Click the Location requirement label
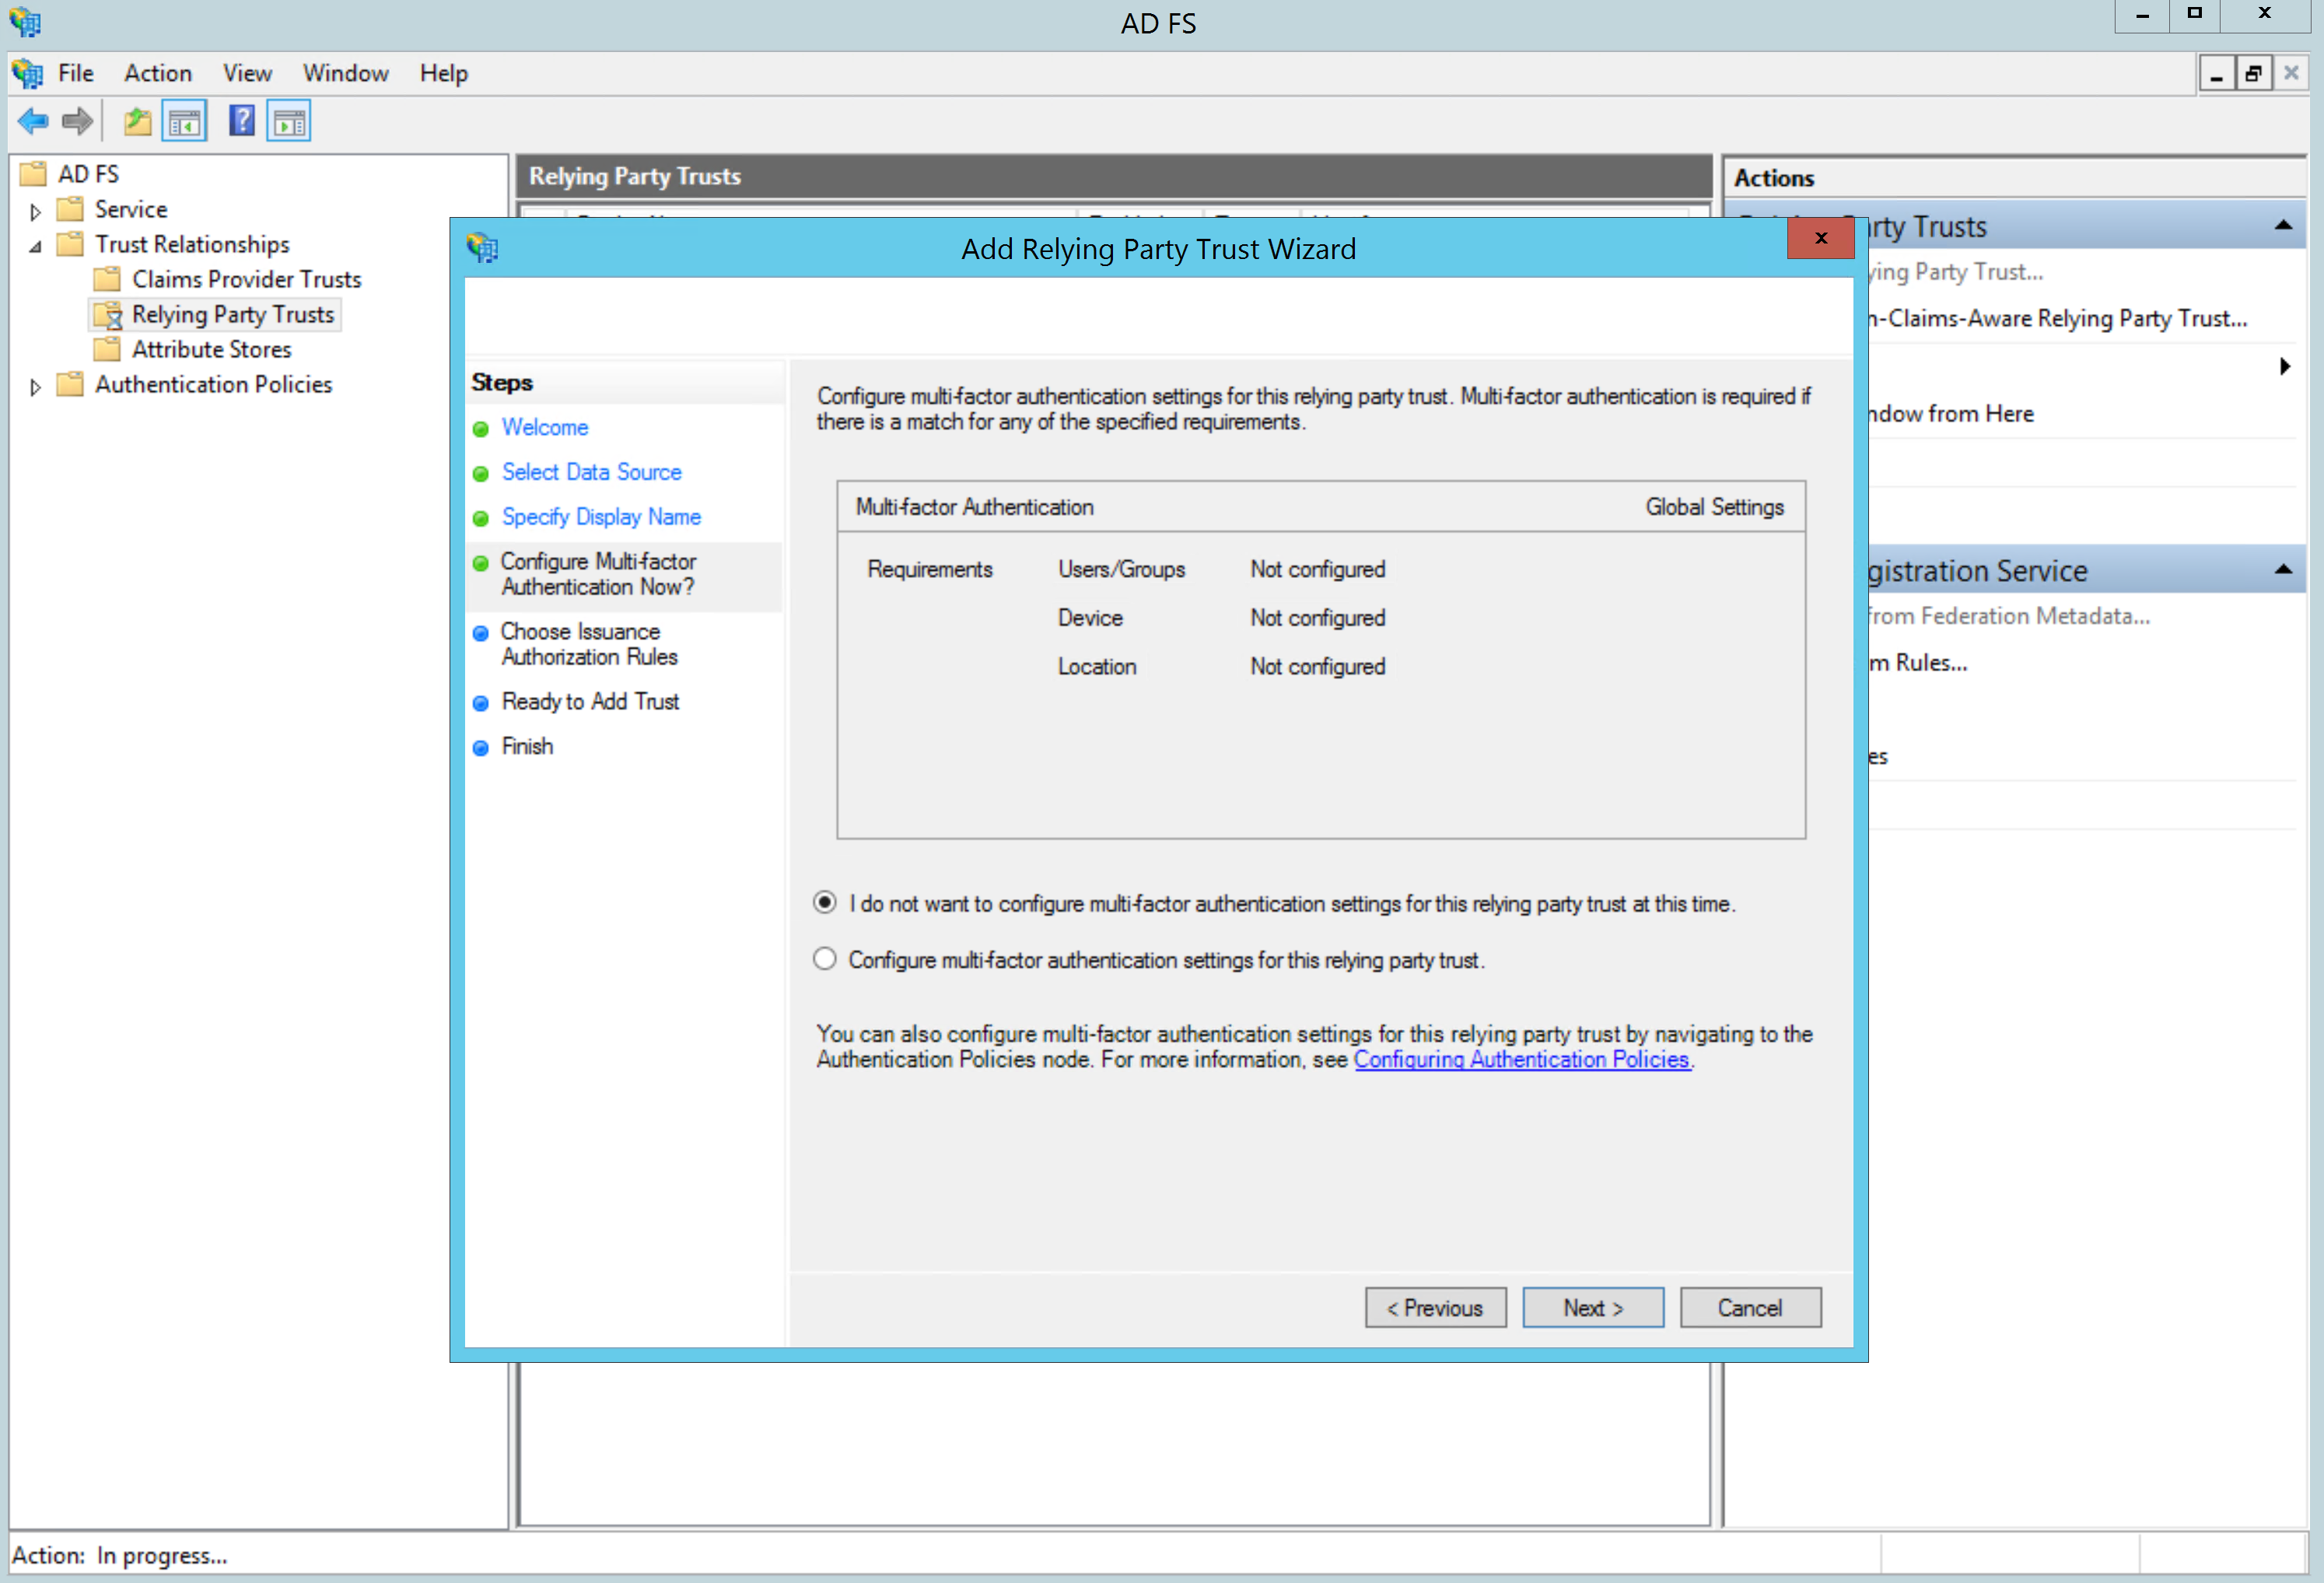 pos(1097,666)
